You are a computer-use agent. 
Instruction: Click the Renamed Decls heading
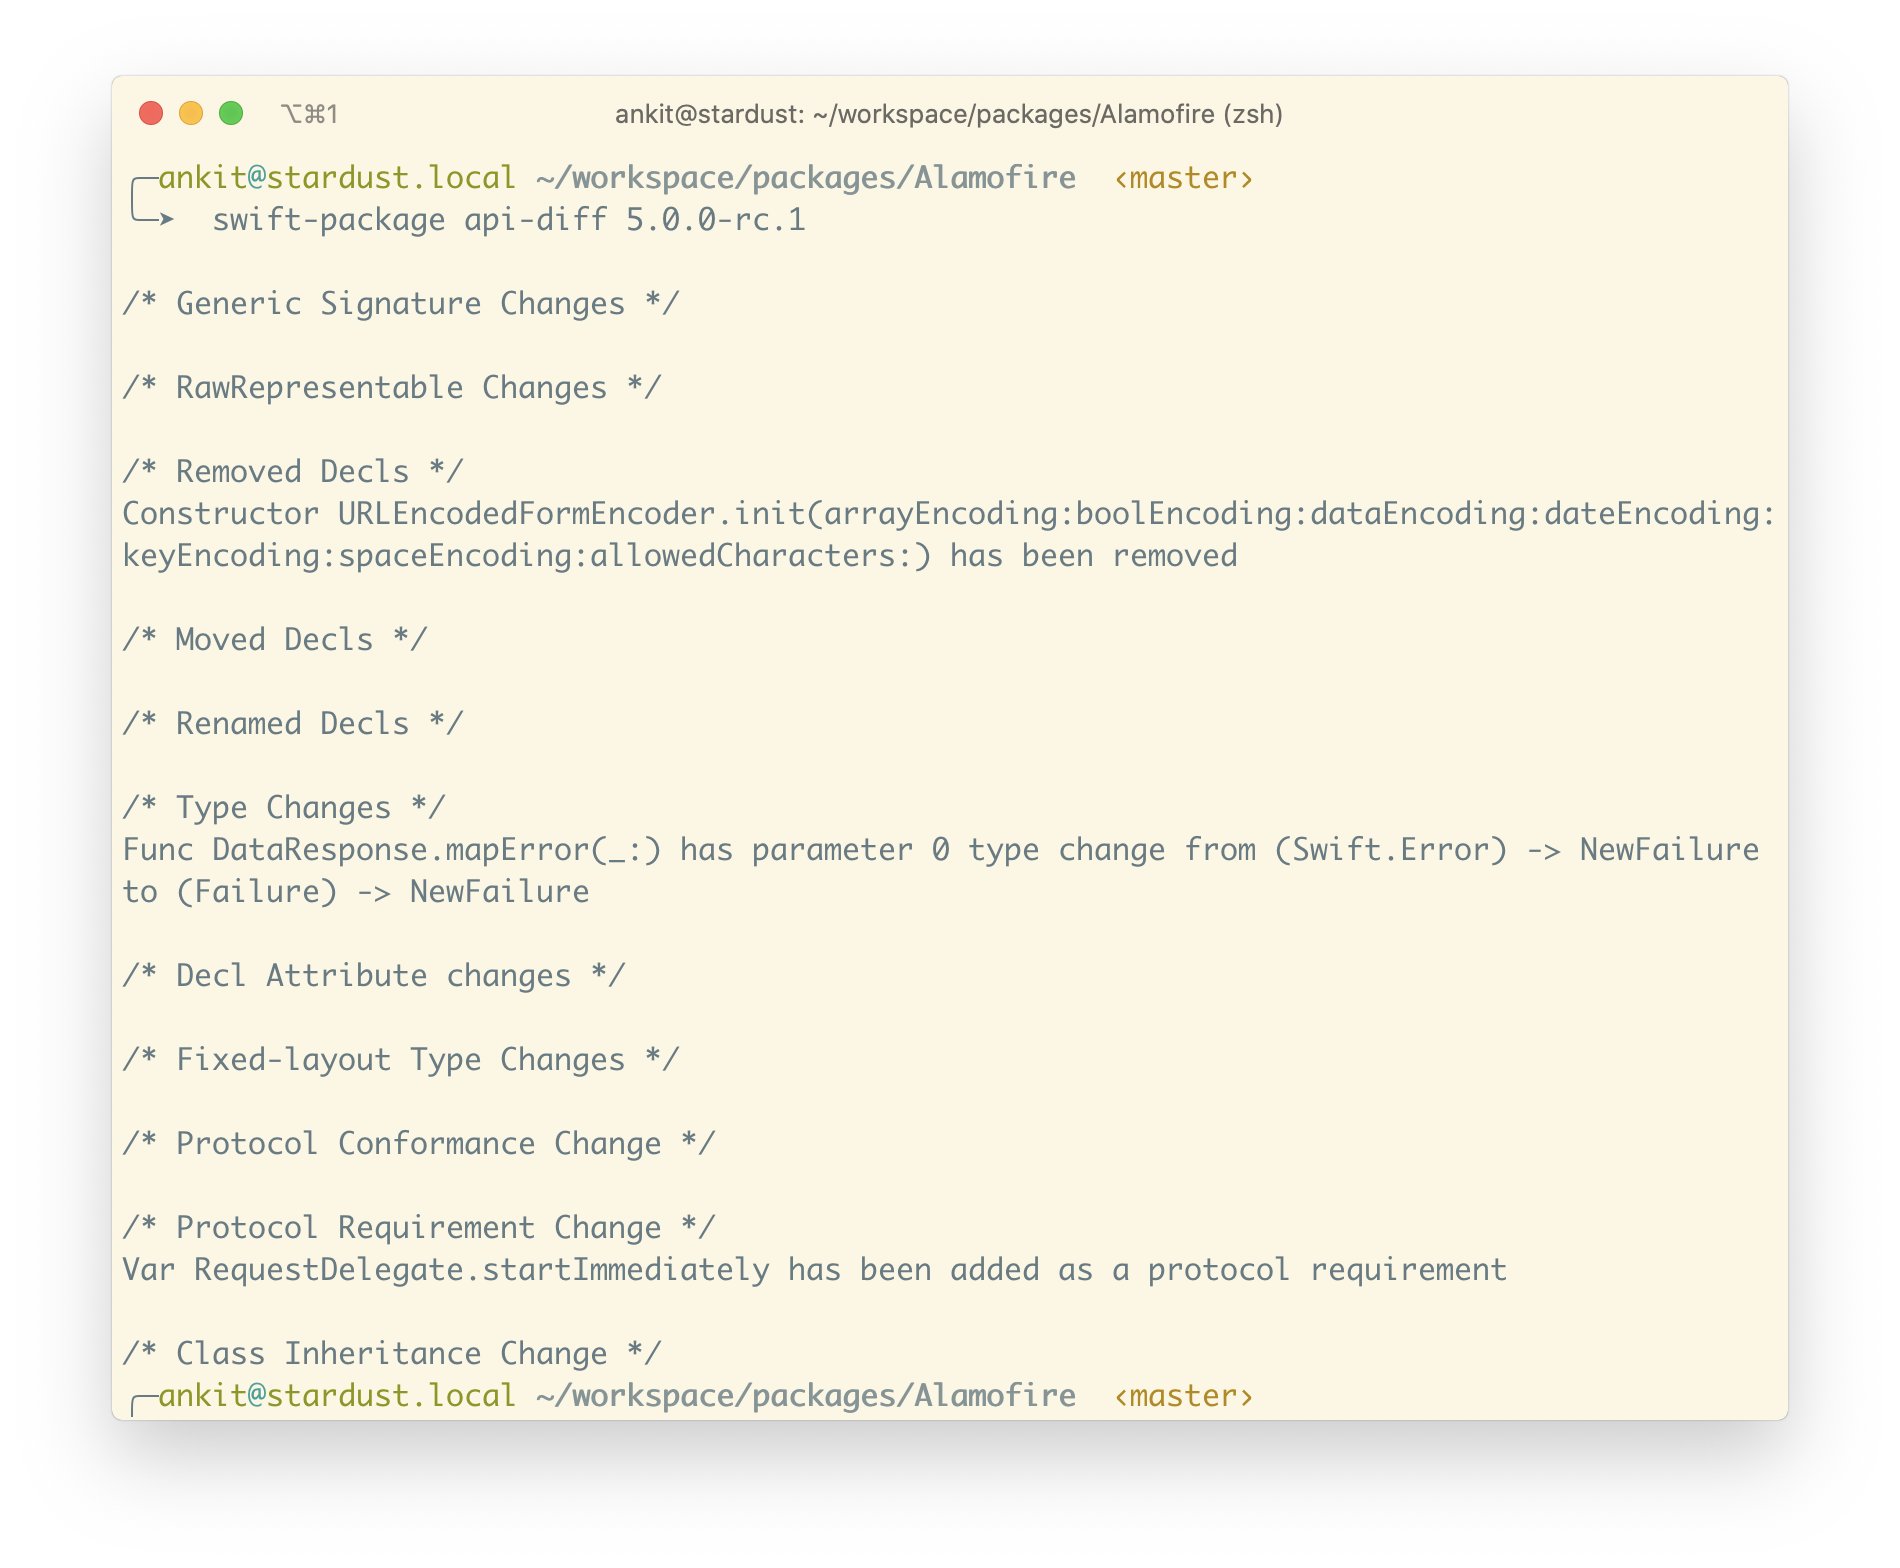pyautogui.click(x=292, y=724)
